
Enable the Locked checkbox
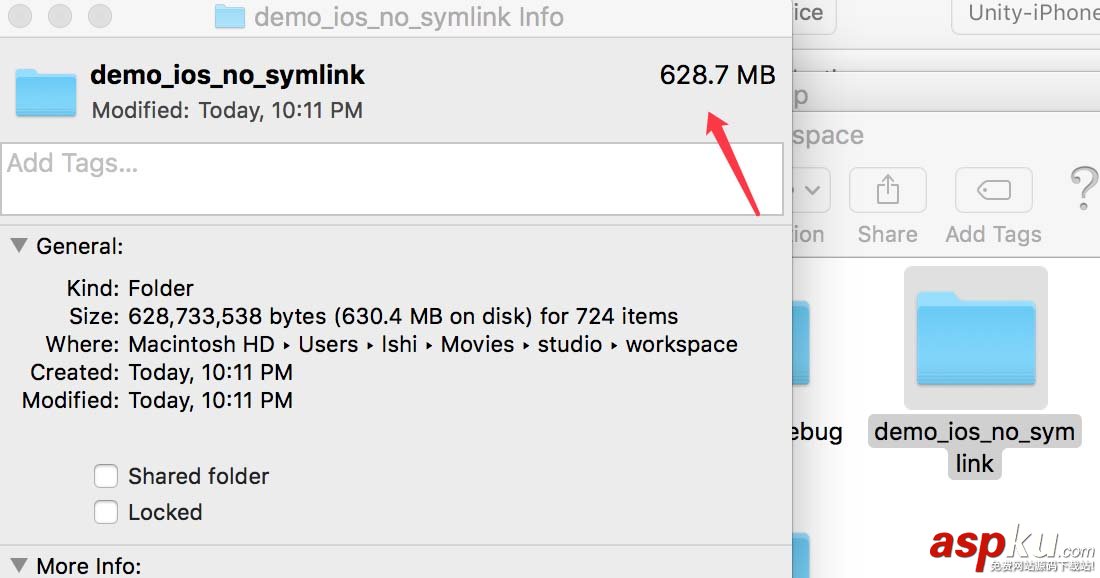106,512
